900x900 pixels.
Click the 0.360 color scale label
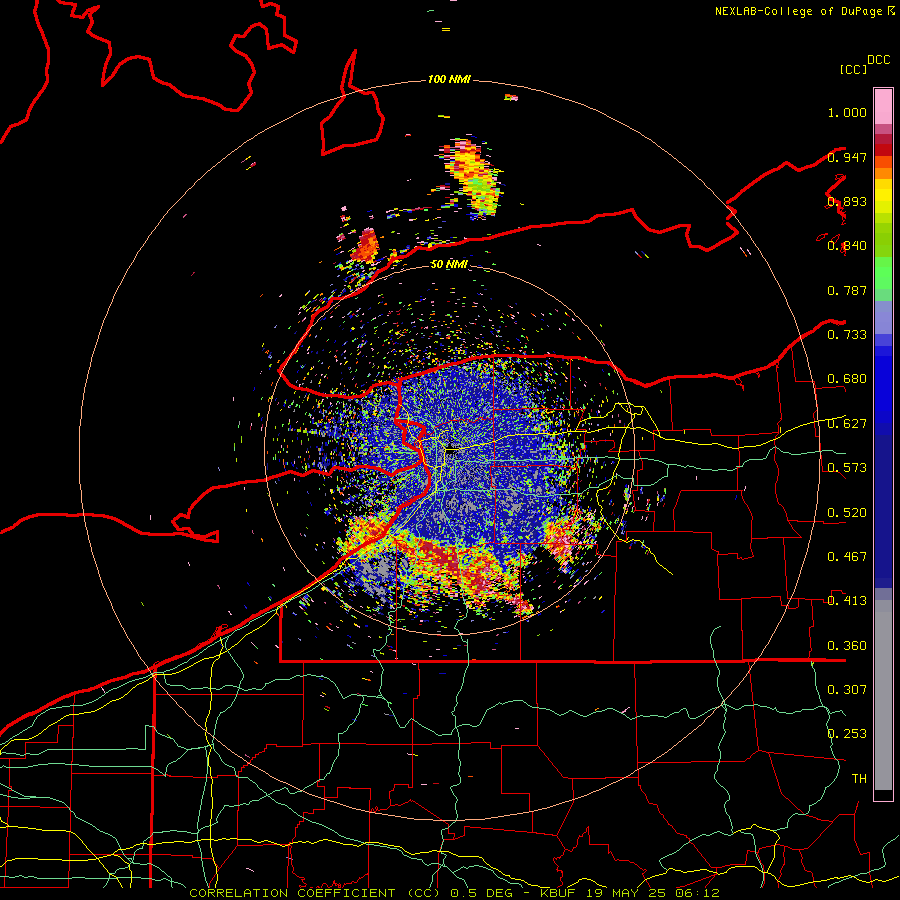tap(847, 646)
